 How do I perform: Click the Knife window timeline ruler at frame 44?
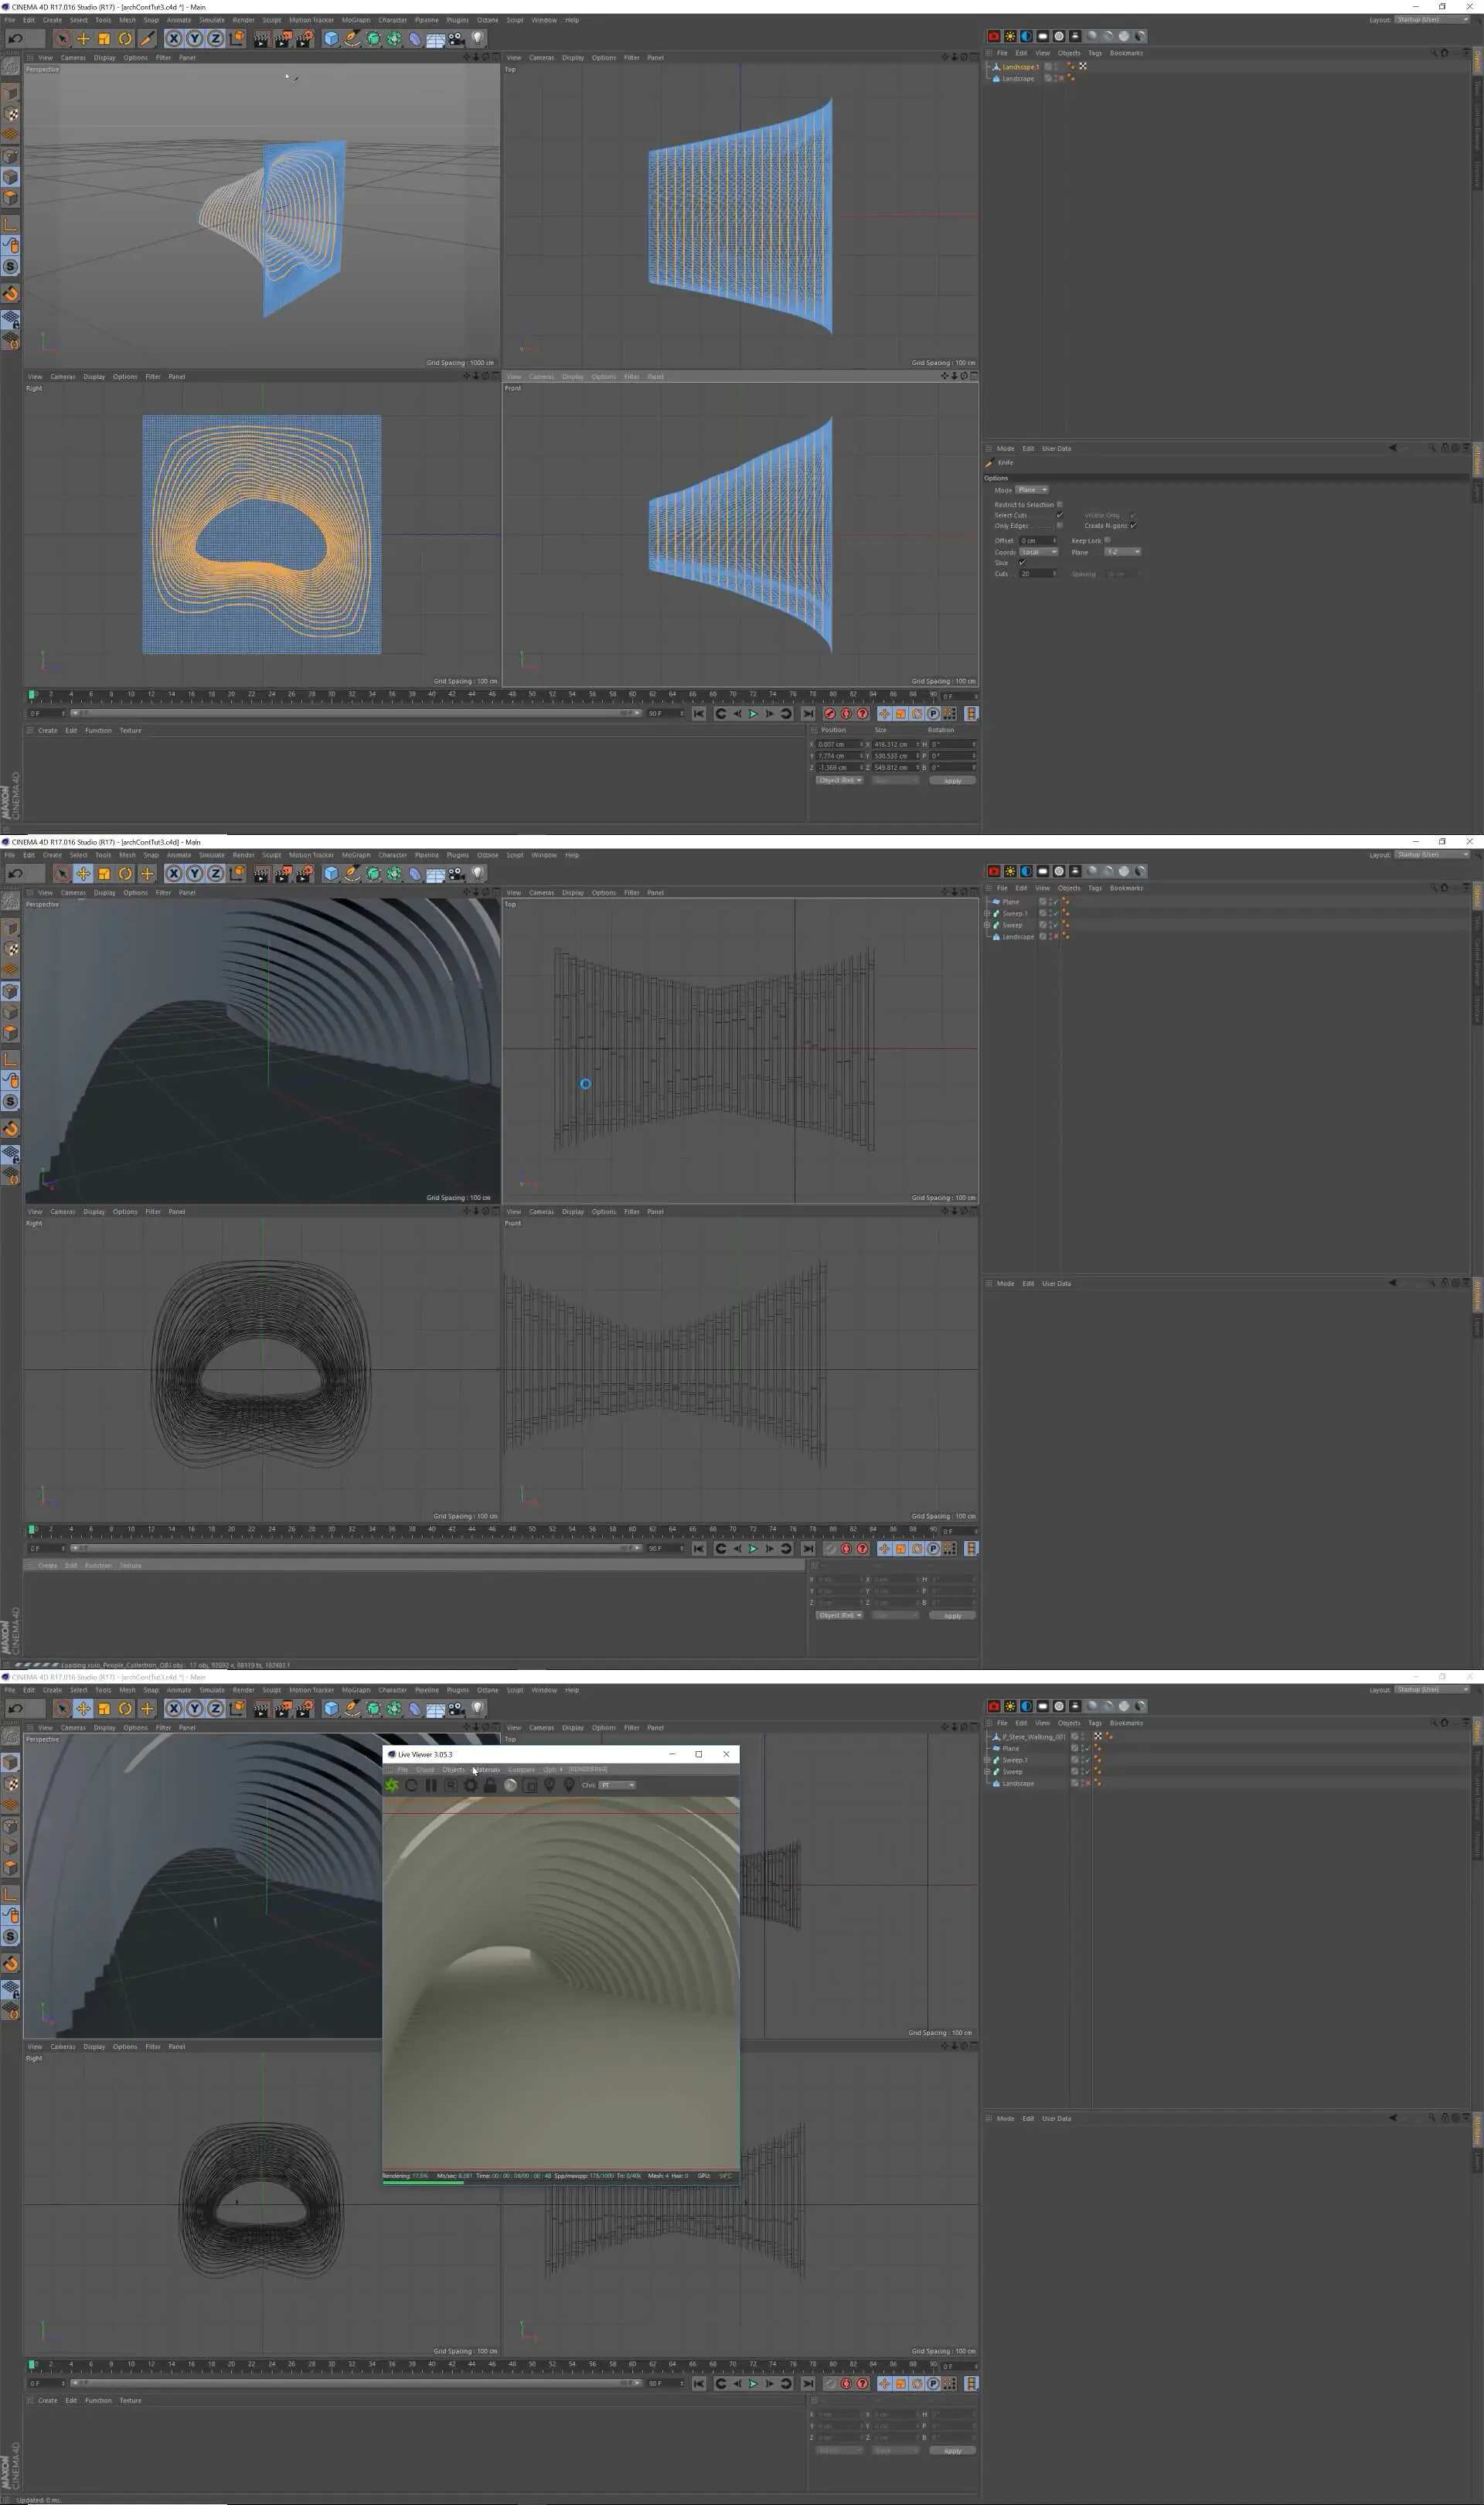pyautogui.click(x=471, y=695)
